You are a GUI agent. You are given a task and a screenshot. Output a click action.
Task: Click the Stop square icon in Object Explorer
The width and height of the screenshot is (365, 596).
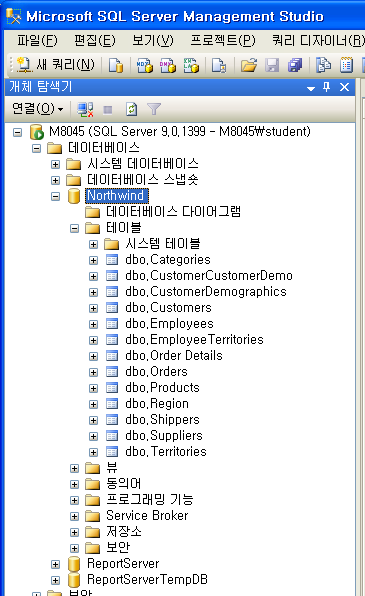pyautogui.click(x=108, y=110)
